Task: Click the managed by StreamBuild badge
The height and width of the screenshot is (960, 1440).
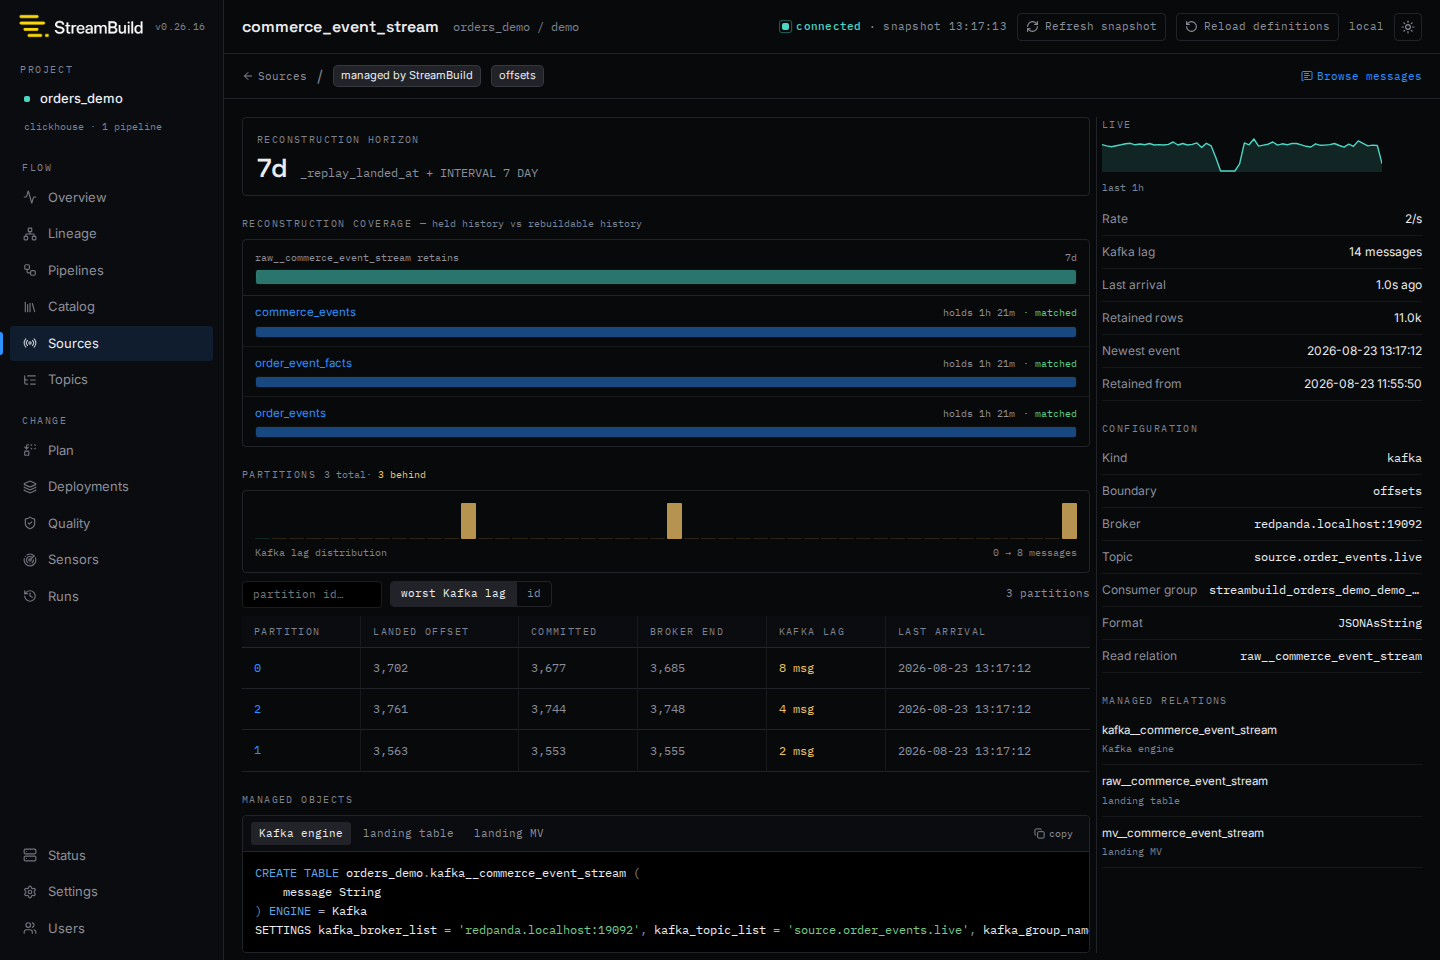Action: point(407,76)
